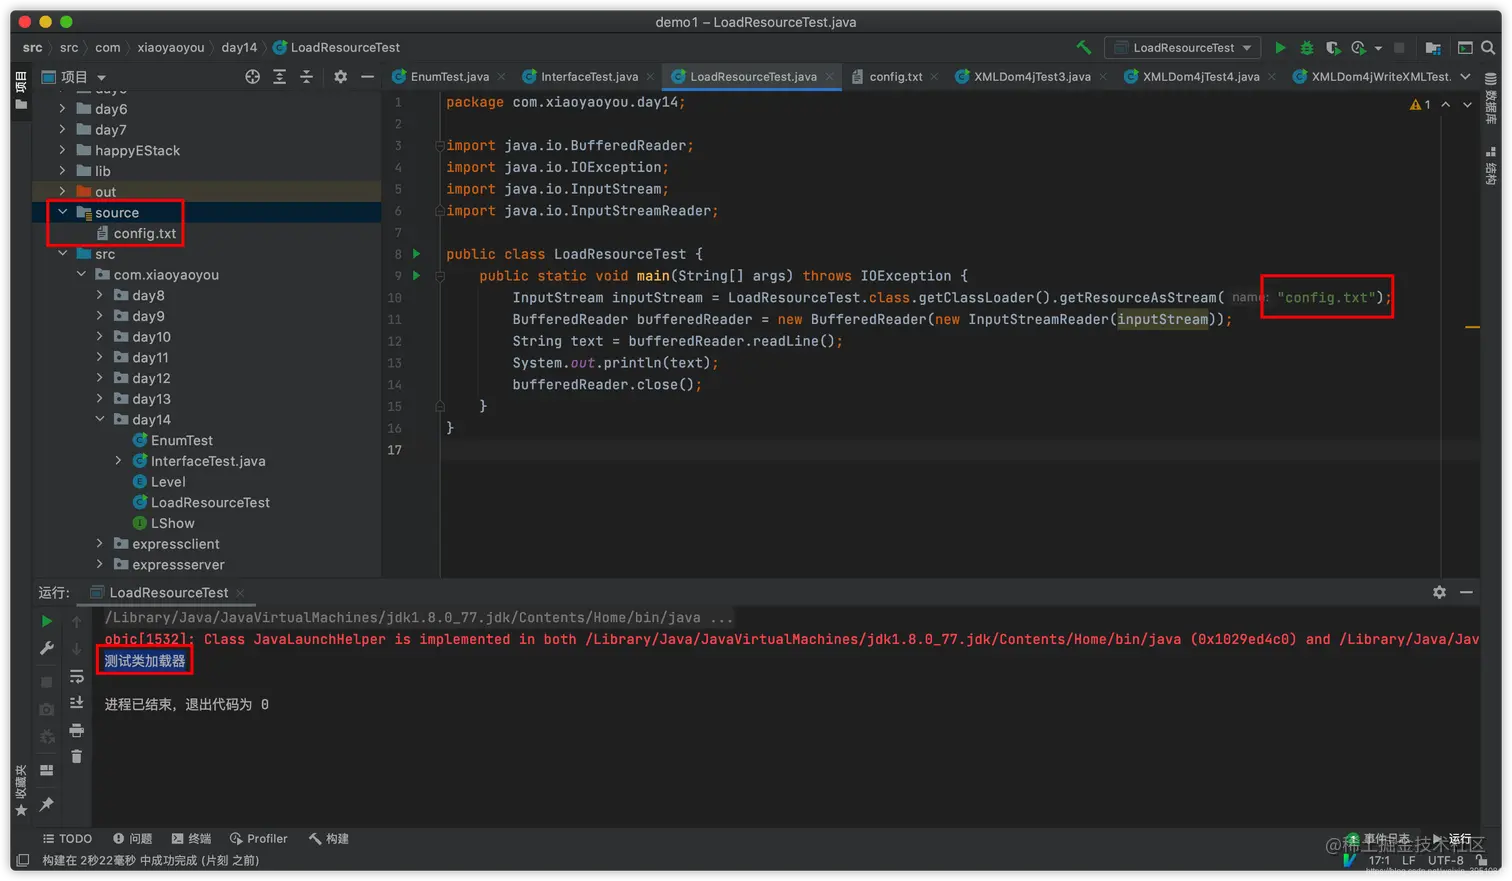Screen dimensions: 1512x881
Task: Select LoadResourceTest file in project tree
Action: [x=210, y=503]
